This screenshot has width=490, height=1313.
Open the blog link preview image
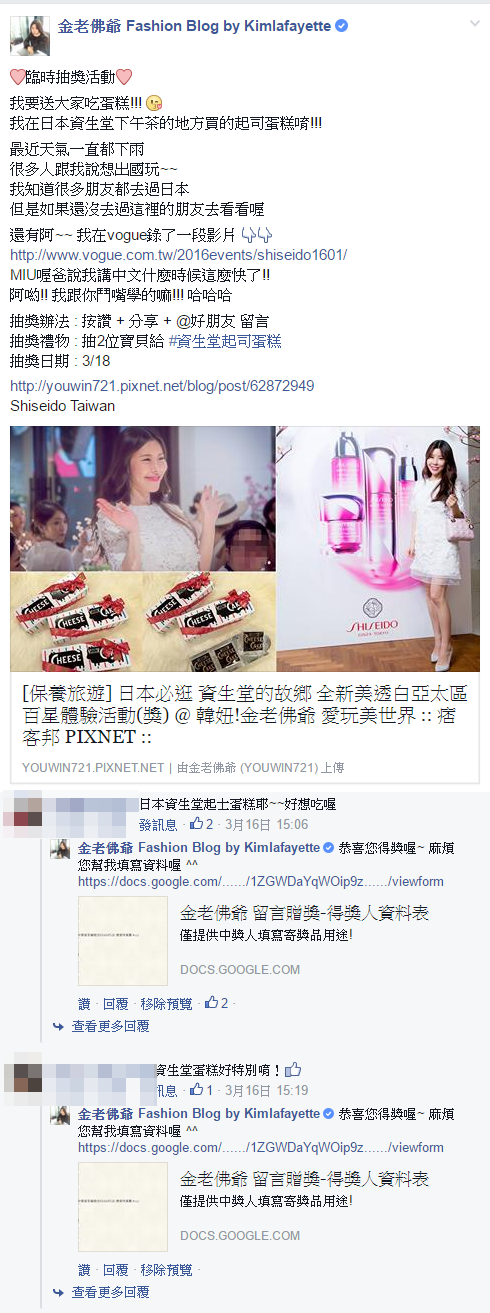[x=245, y=549]
